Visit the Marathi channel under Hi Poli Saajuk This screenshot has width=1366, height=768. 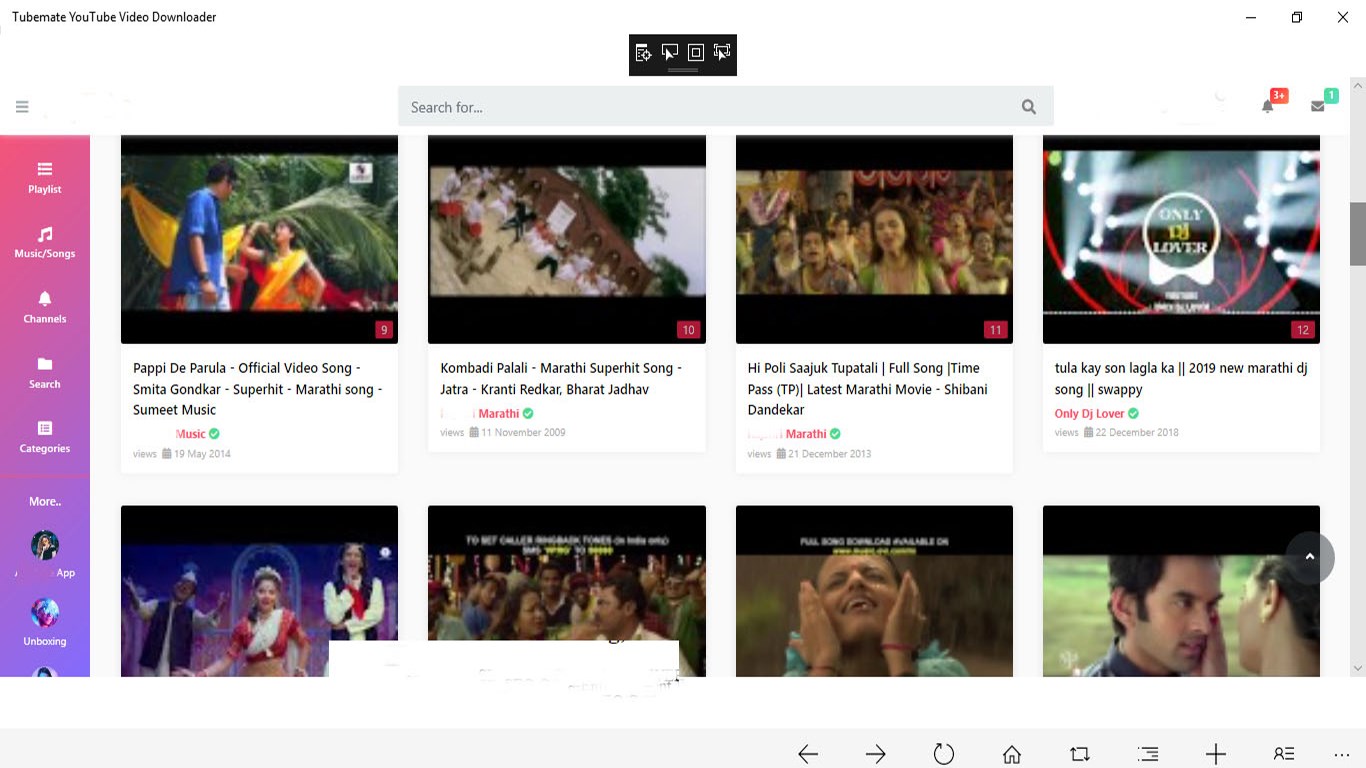[806, 434]
